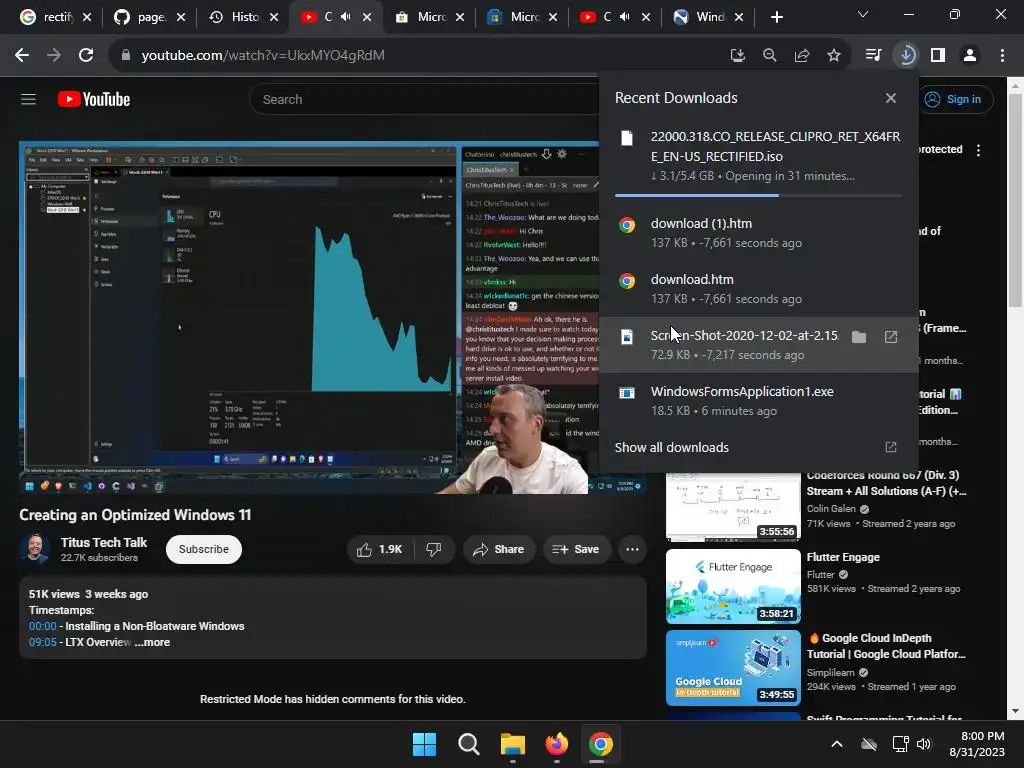The image size is (1024, 768).
Task: Open the download.htm entry
Action: tap(758, 289)
